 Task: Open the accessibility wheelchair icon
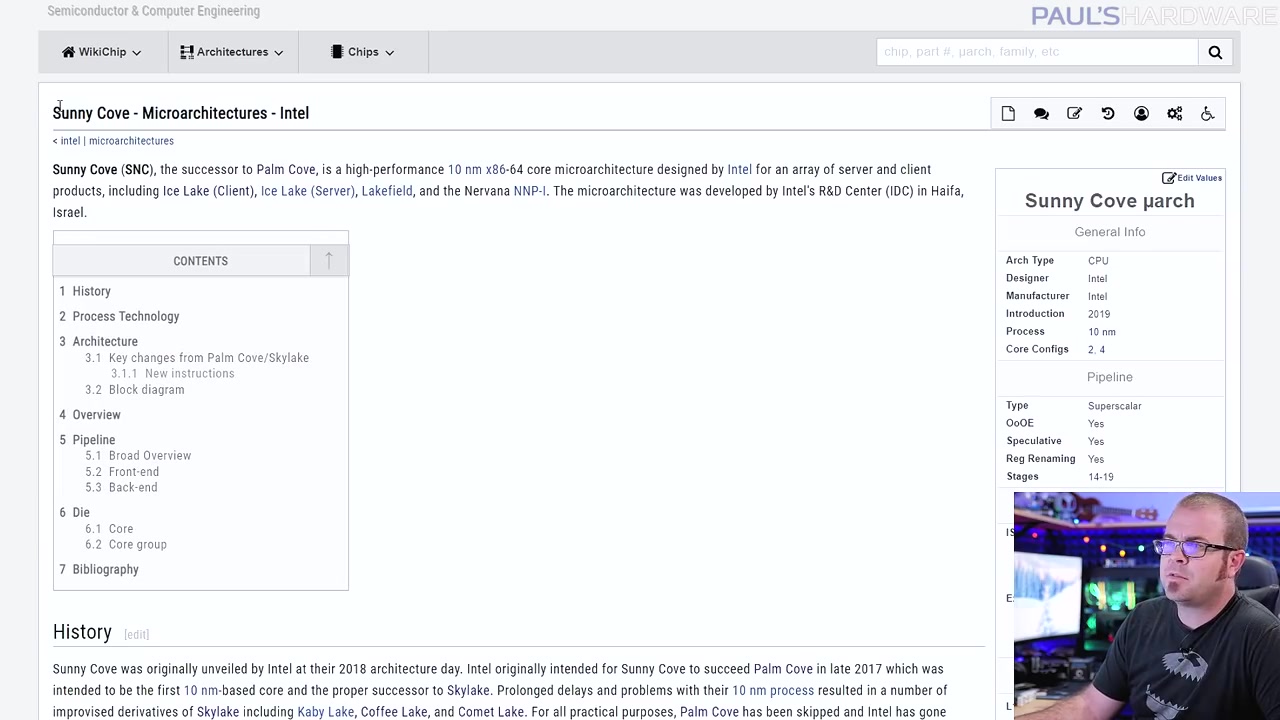[1208, 114]
